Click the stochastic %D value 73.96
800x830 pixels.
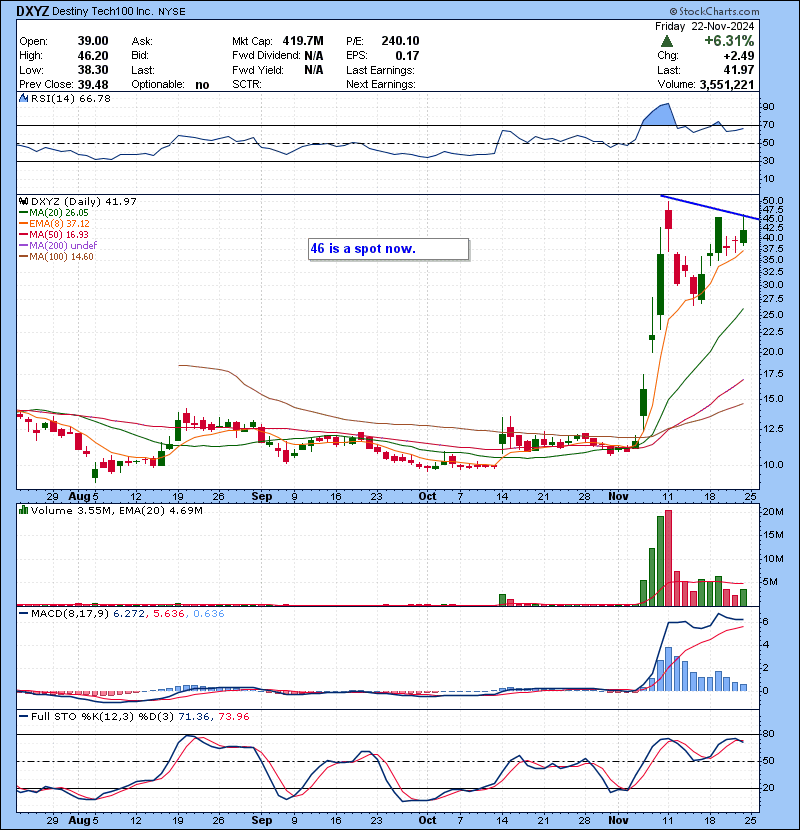point(233,716)
